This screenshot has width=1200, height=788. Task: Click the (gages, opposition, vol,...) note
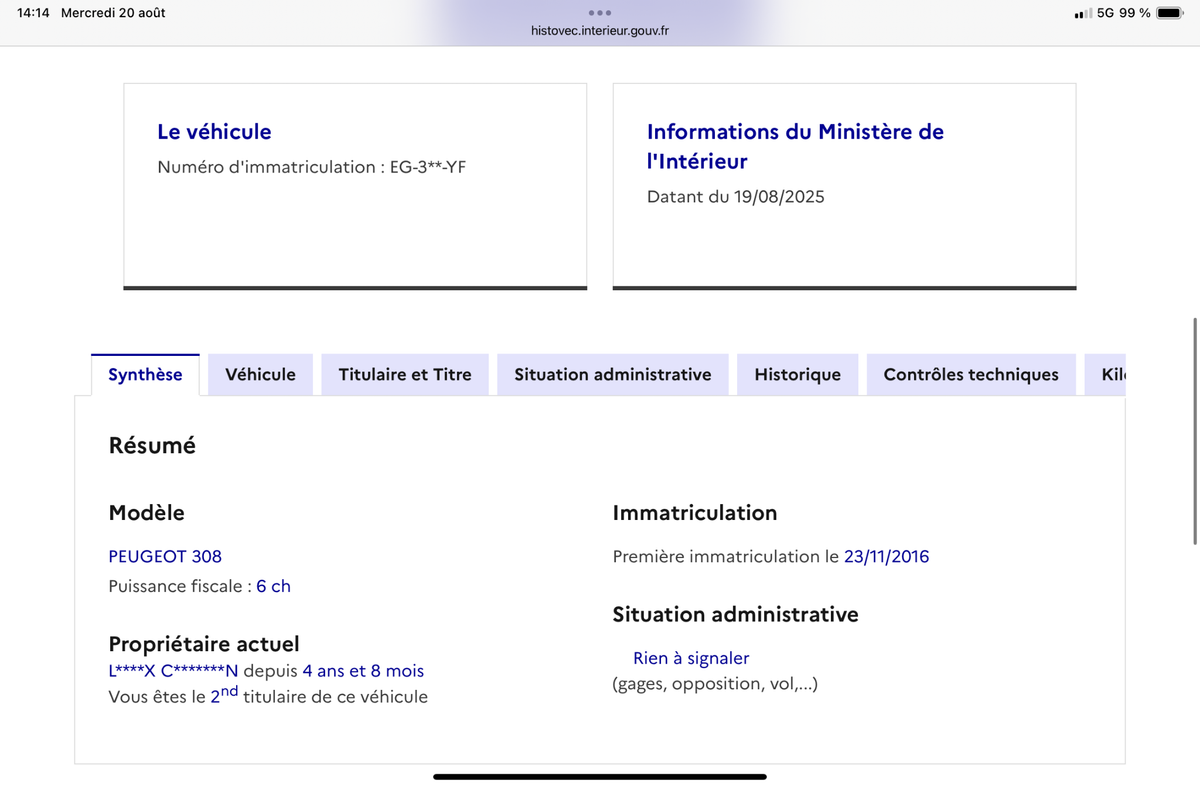(x=715, y=684)
